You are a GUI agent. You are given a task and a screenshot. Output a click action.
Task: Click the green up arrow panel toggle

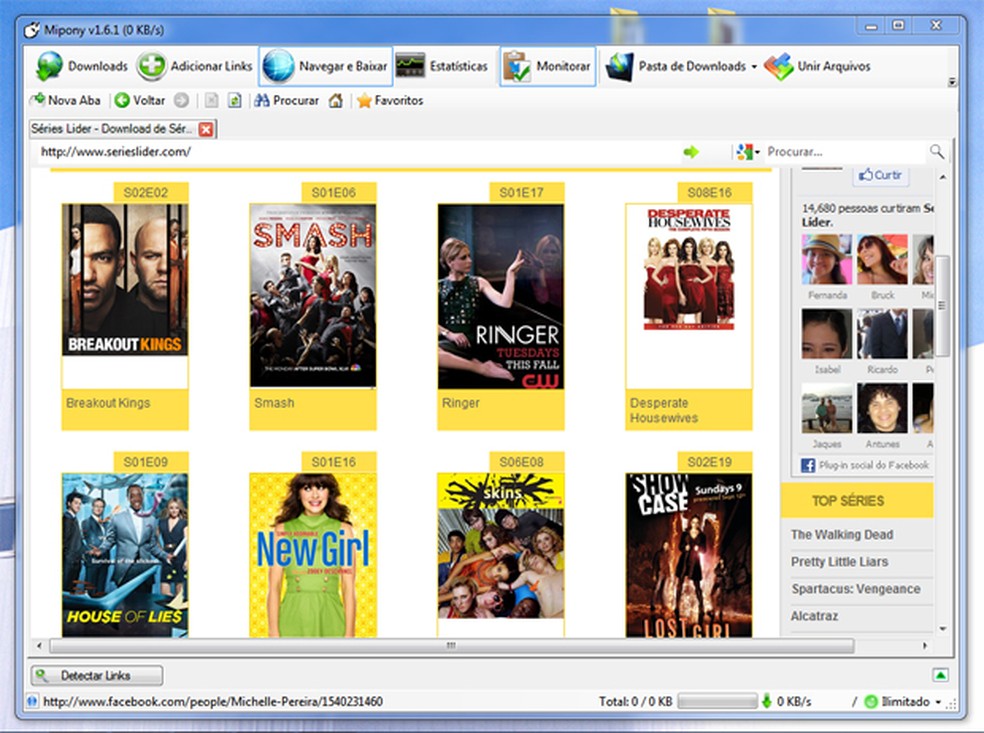(x=940, y=675)
